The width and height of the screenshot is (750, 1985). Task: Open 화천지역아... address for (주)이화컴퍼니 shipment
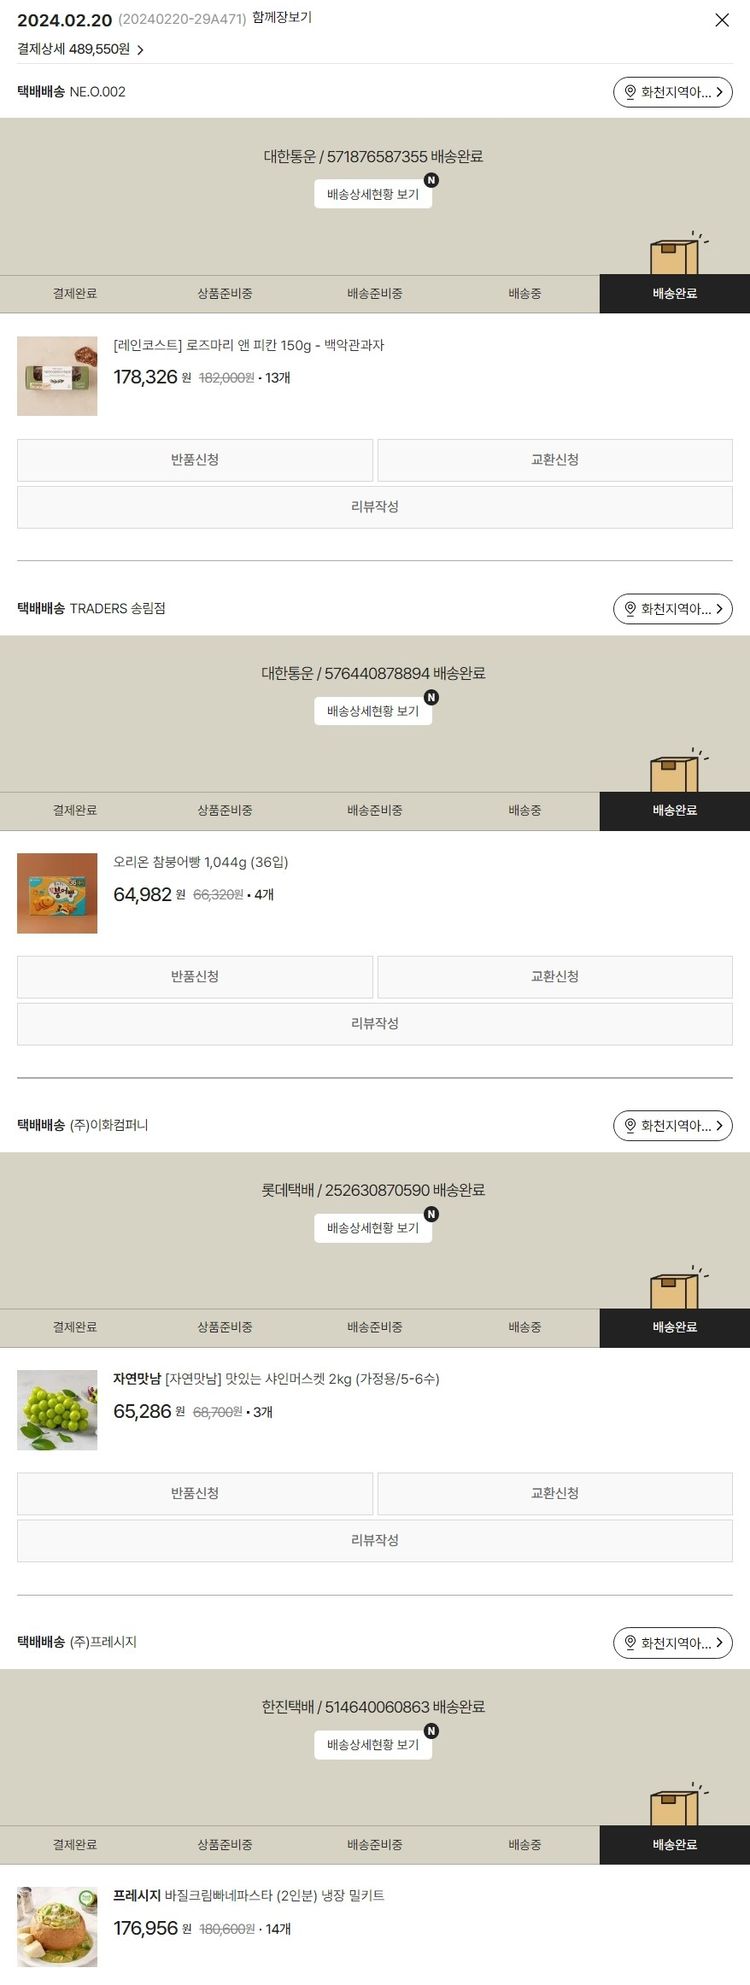673,1126
